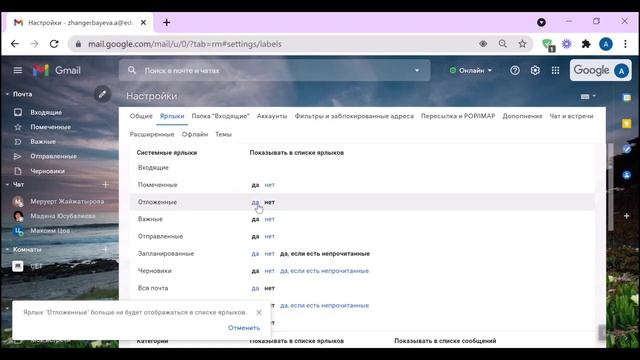The width and height of the screenshot is (640, 360).
Task: Expand search options dropdown arrow
Action: 417,70
